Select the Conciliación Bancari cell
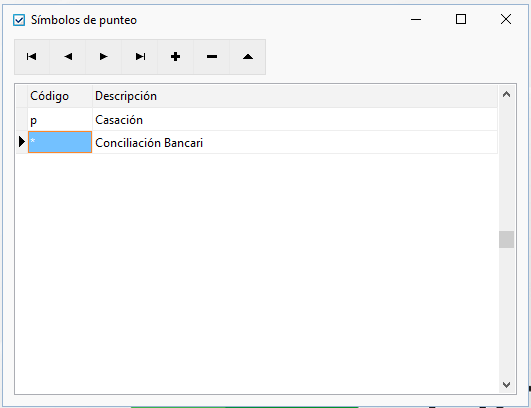The width and height of the screenshot is (531, 408). coord(295,143)
